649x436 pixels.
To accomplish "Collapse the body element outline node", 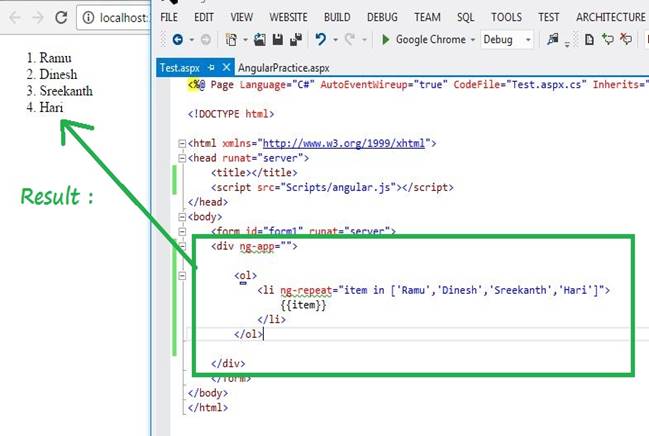I will (182, 217).
